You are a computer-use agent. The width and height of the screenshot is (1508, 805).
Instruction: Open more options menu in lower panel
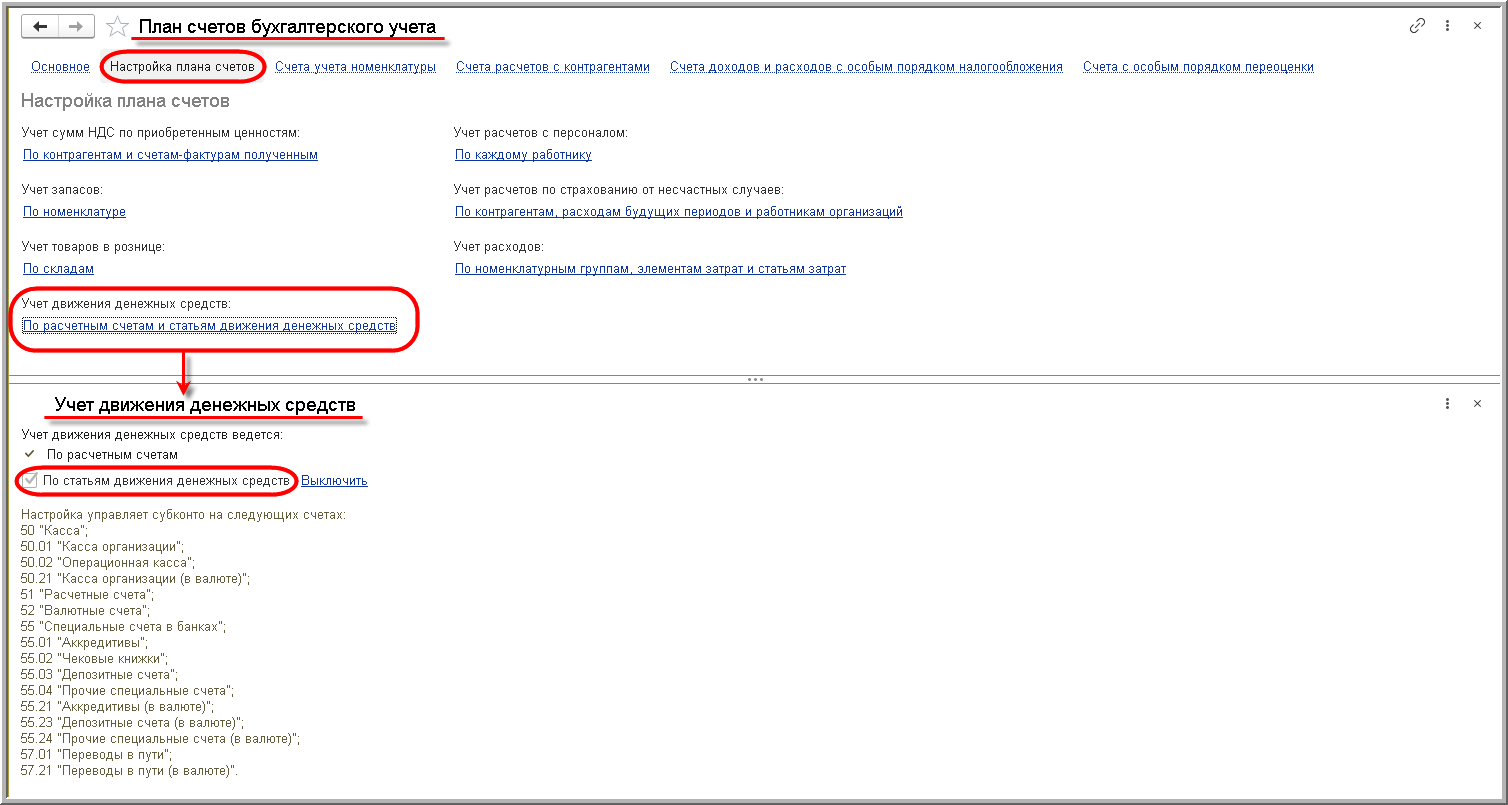1447,404
